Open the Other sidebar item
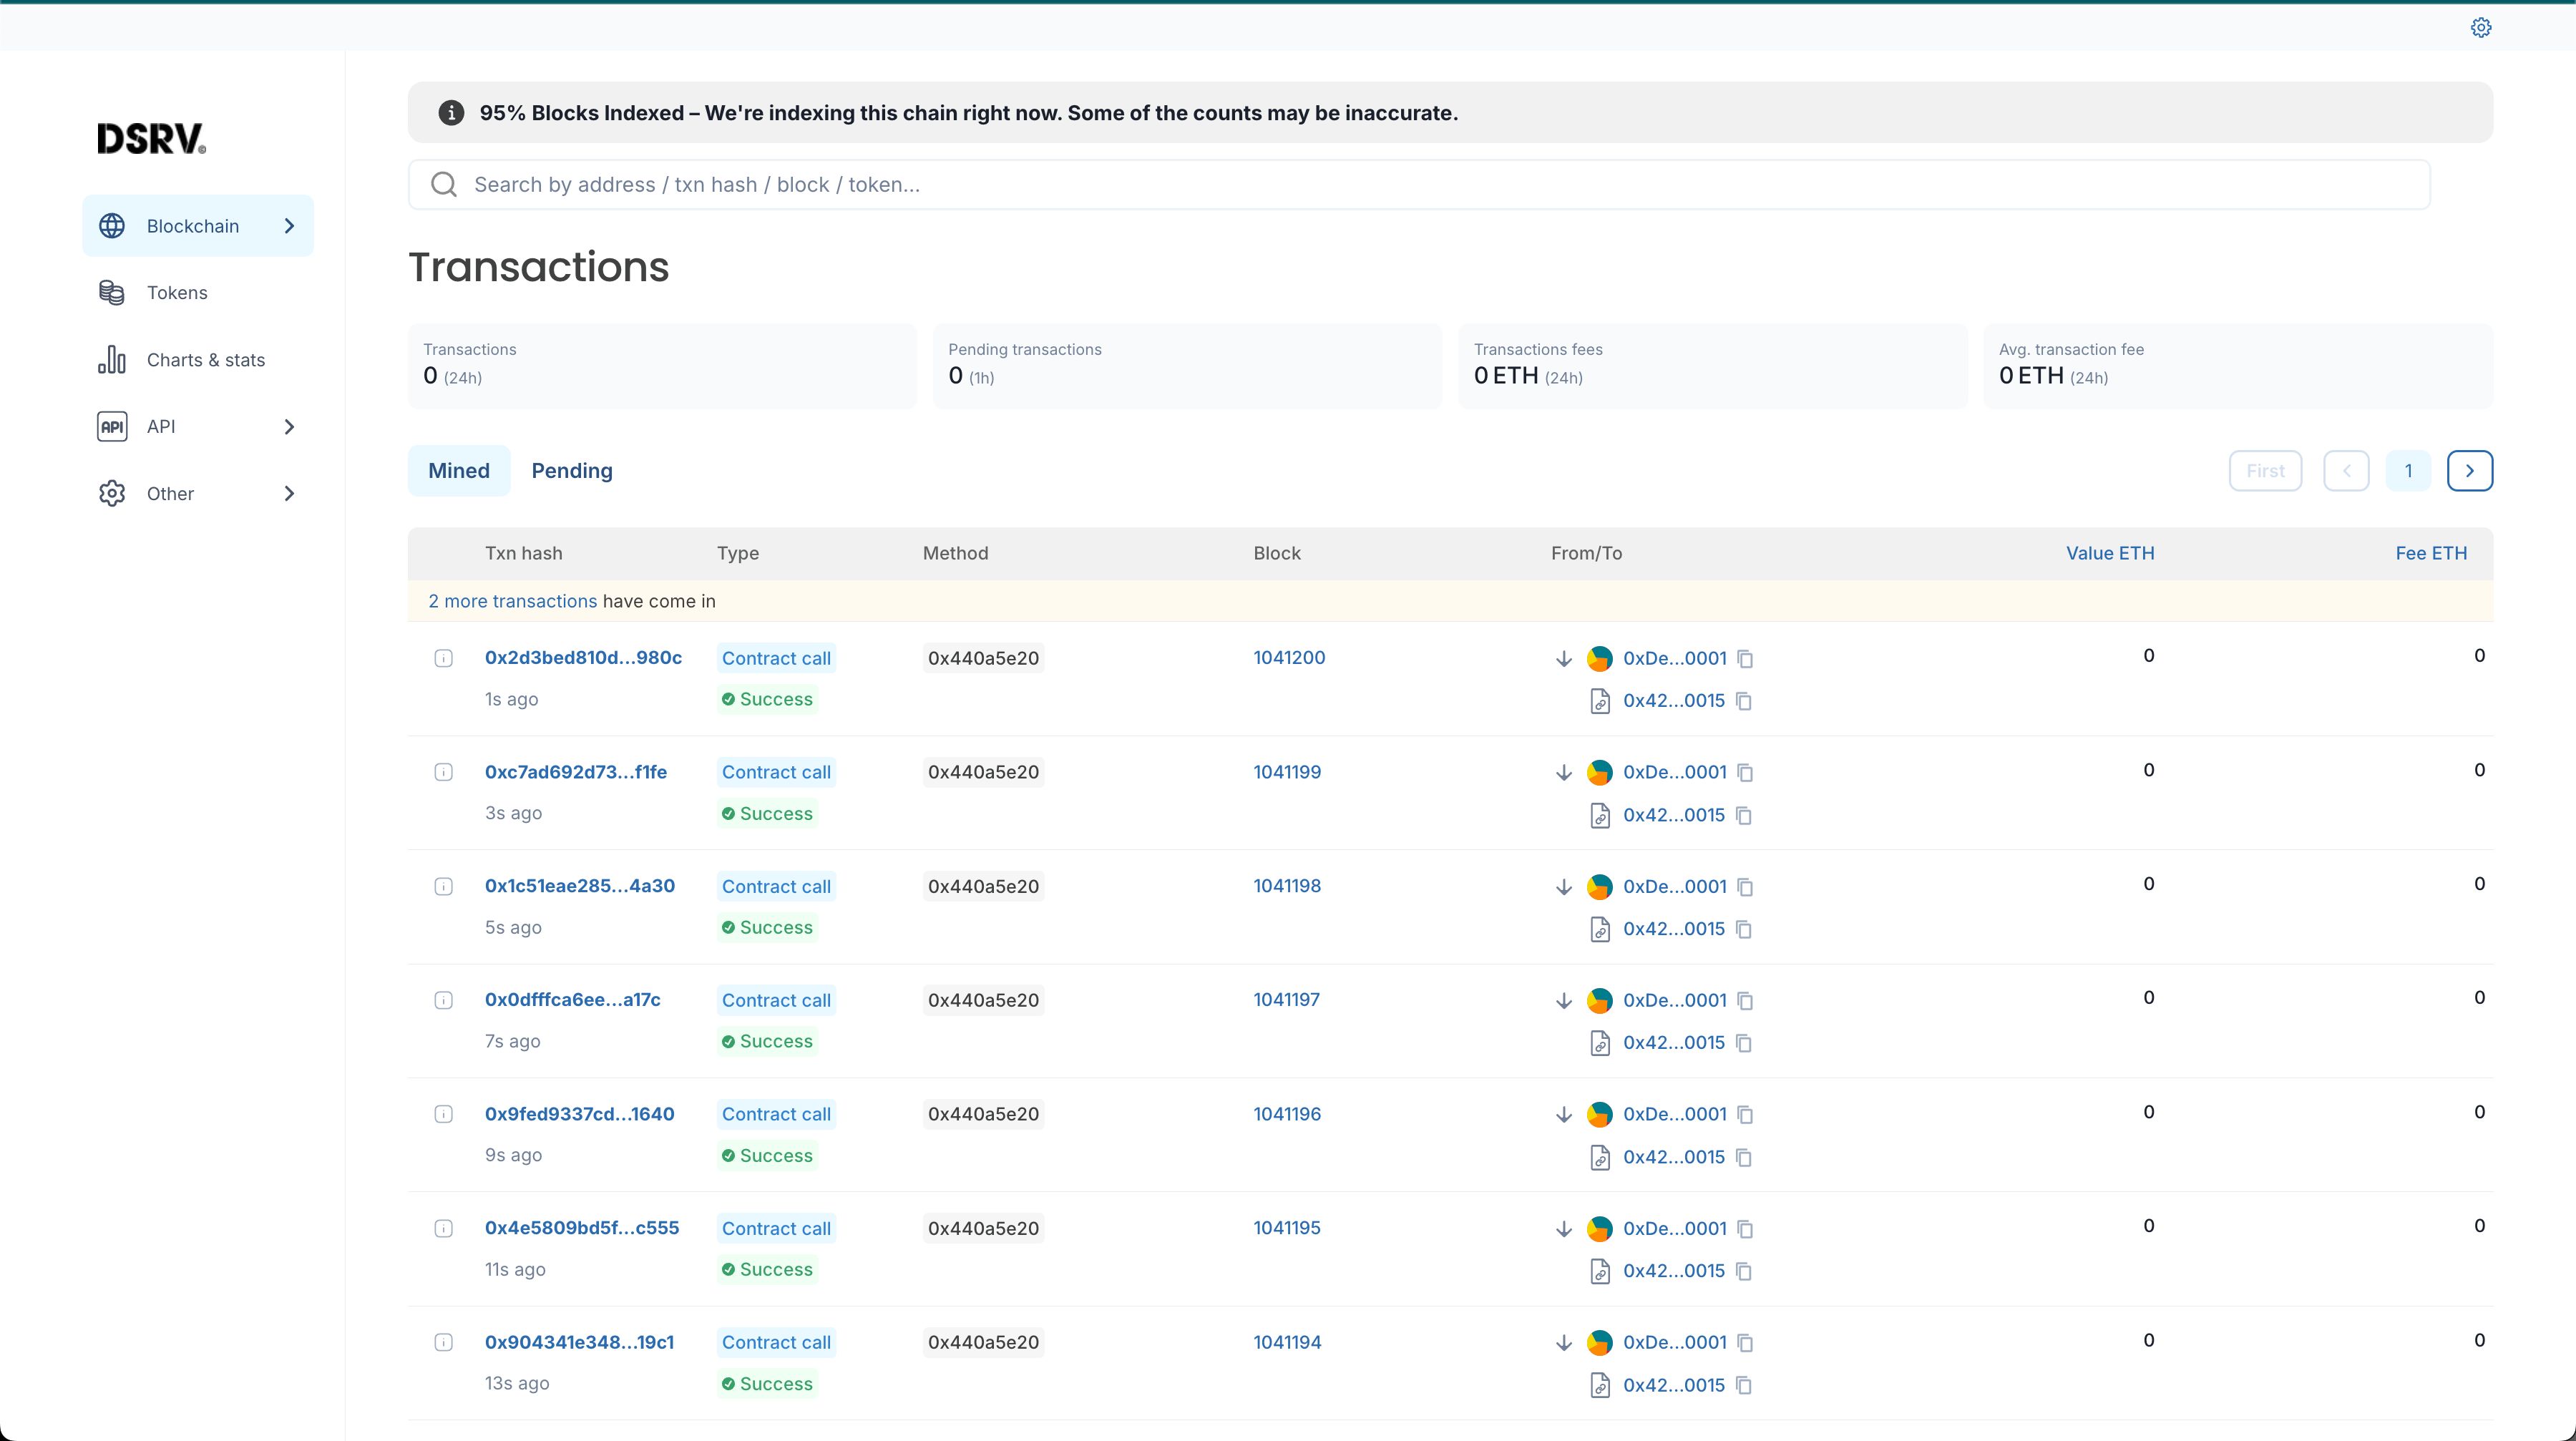 pyautogui.click(x=198, y=494)
